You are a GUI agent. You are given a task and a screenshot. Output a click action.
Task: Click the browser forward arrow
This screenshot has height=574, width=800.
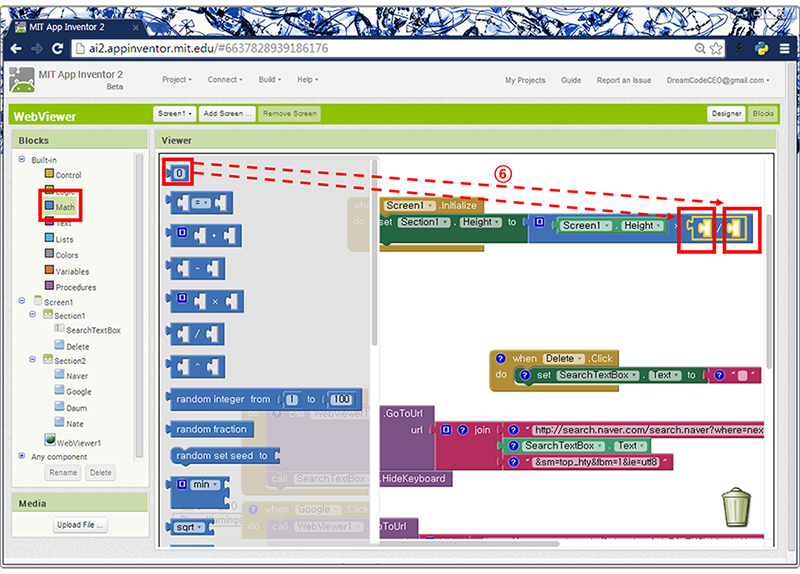37,48
